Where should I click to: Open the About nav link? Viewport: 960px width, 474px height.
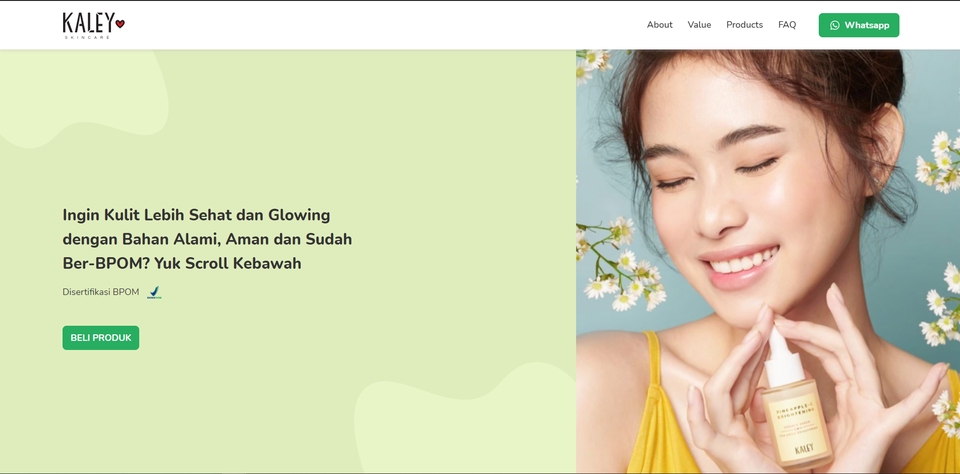[659, 25]
